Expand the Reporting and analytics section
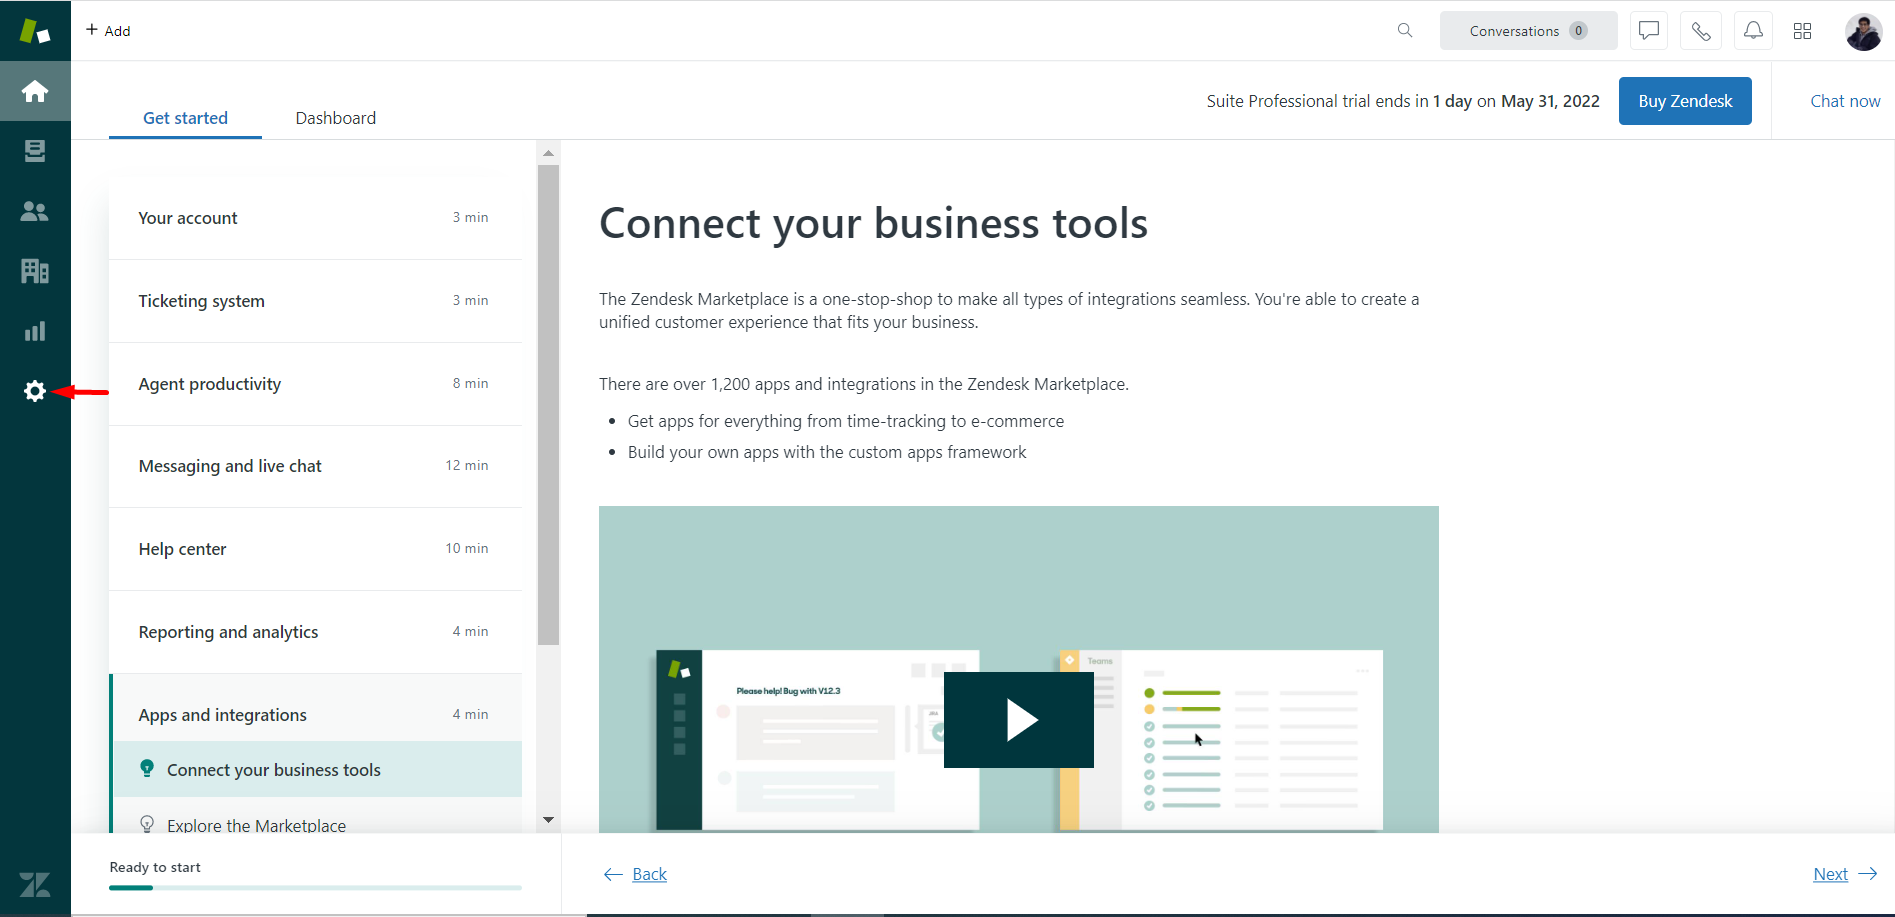 (315, 632)
